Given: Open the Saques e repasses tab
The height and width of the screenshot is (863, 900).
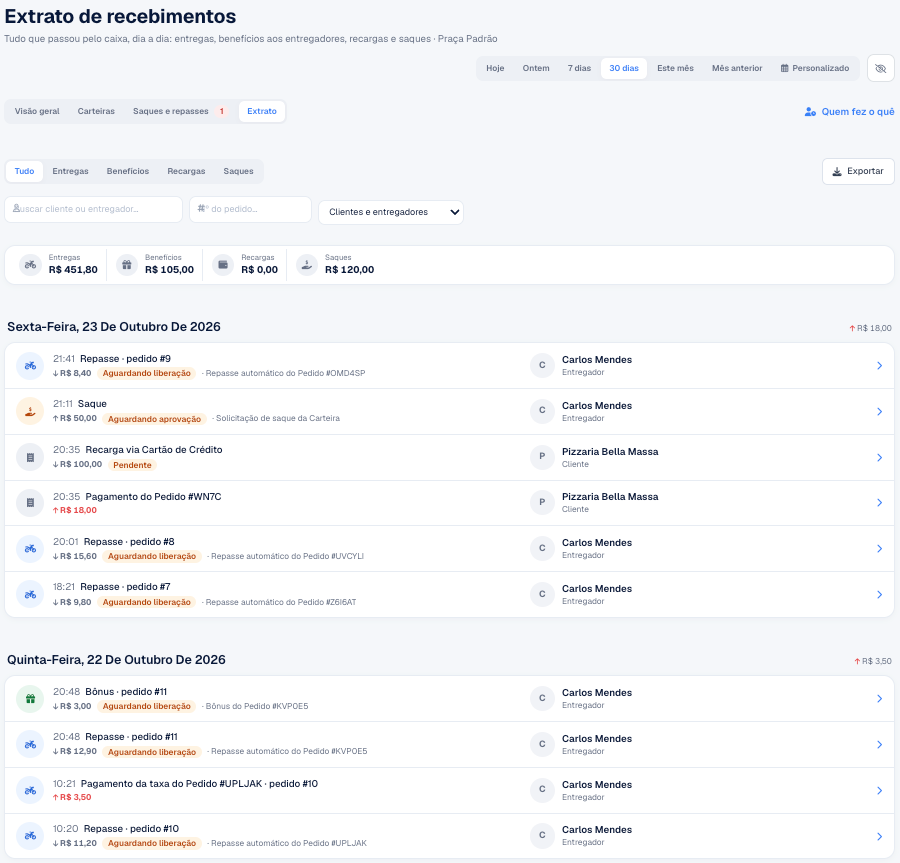Looking at the screenshot, I should point(180,111).
